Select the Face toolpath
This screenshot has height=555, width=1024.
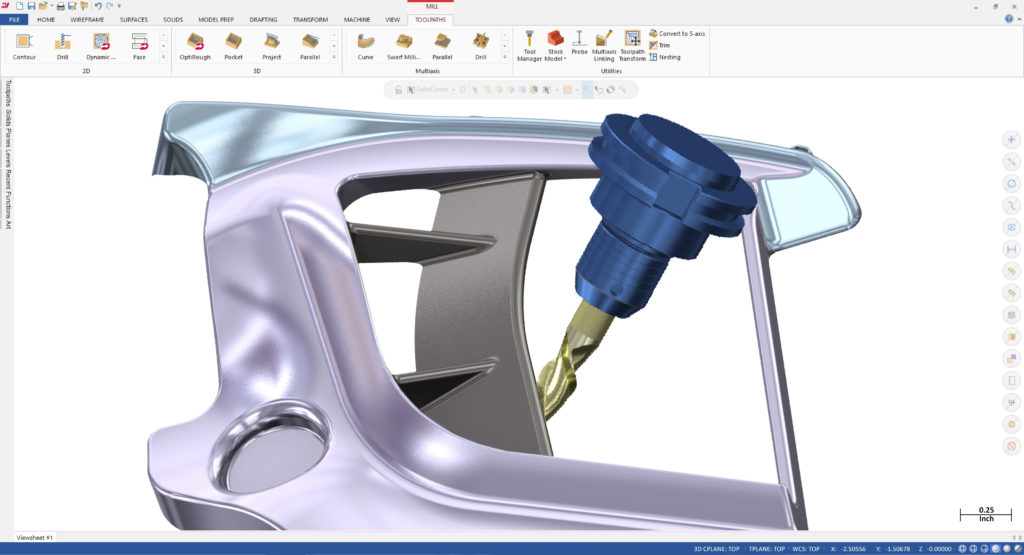[139, 46]
